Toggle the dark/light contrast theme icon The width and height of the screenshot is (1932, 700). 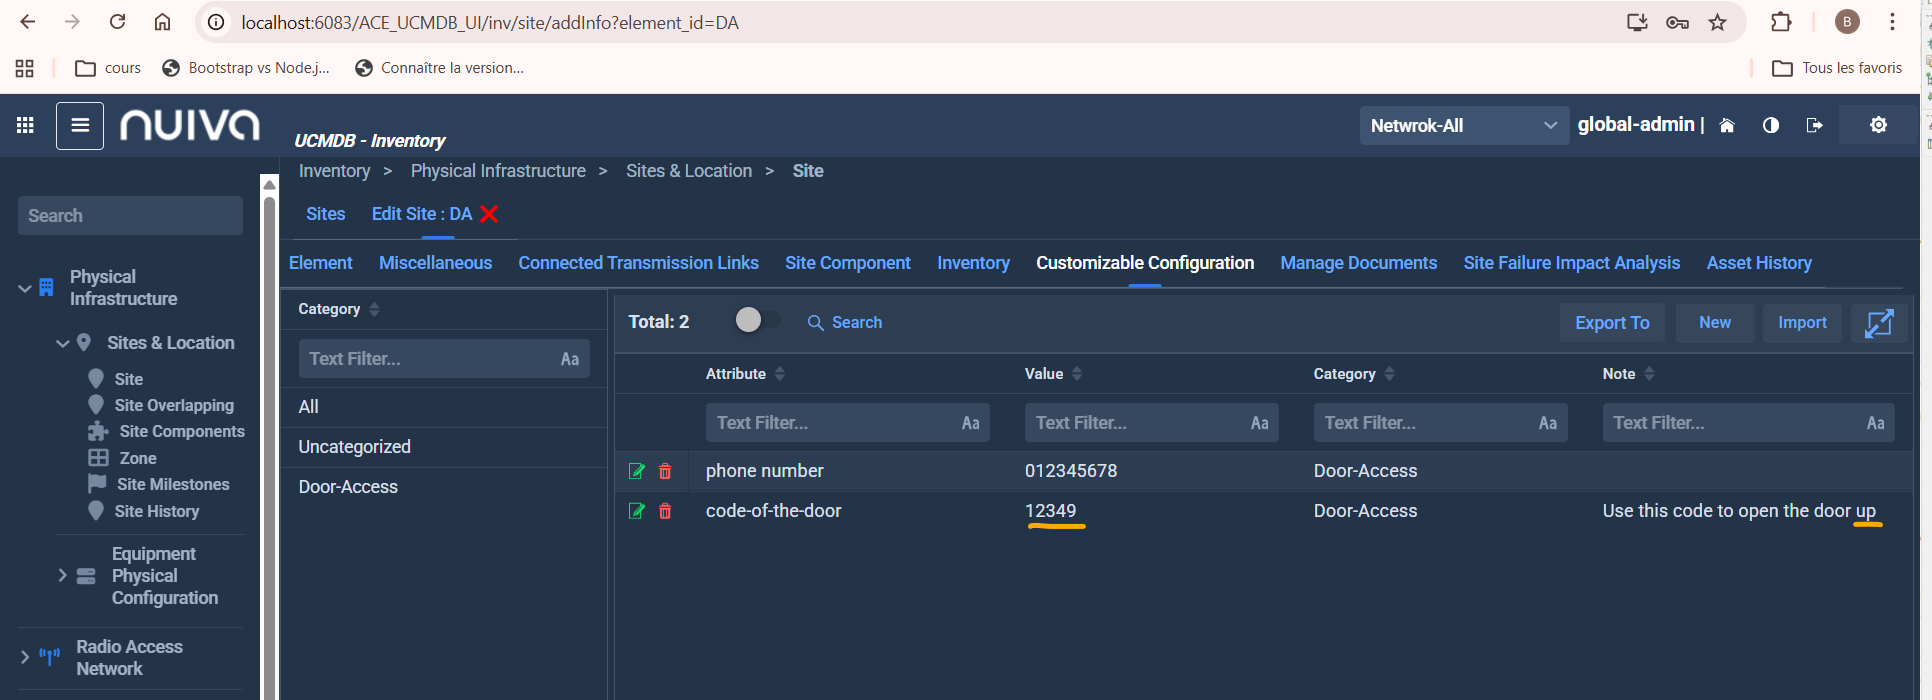coord(1771,125)
